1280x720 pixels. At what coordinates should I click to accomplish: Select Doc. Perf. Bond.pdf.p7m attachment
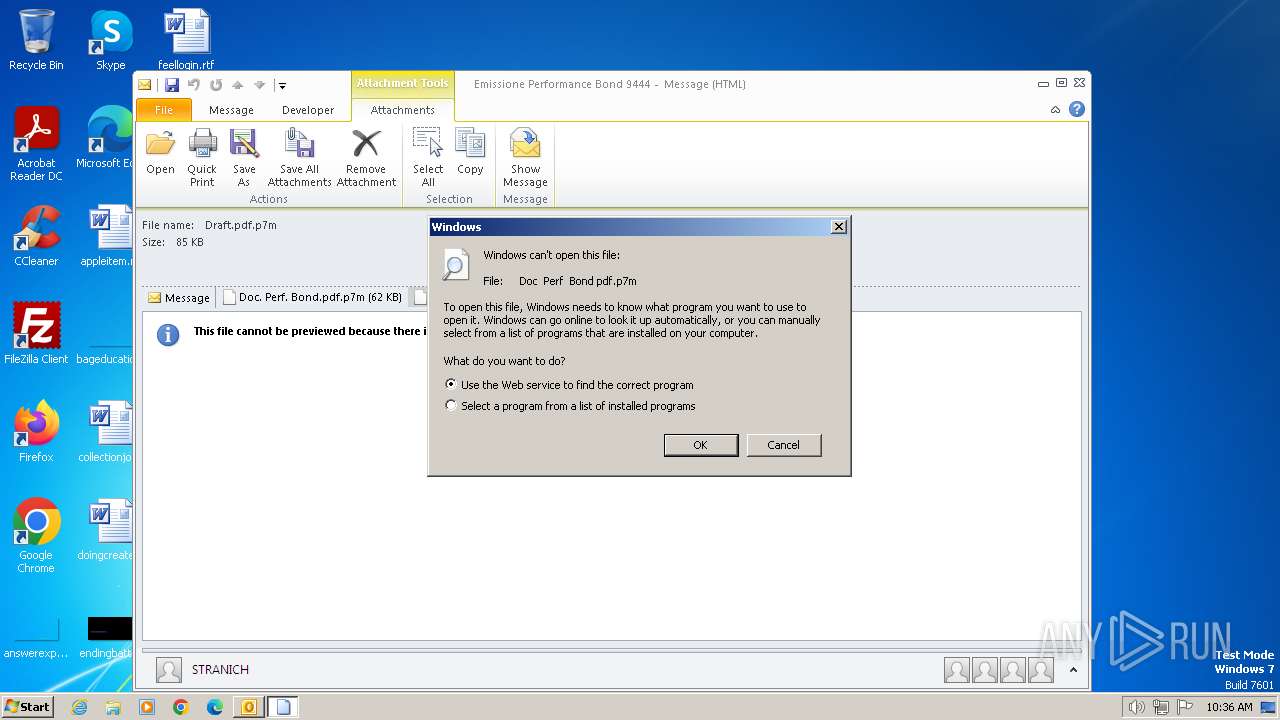312,297
